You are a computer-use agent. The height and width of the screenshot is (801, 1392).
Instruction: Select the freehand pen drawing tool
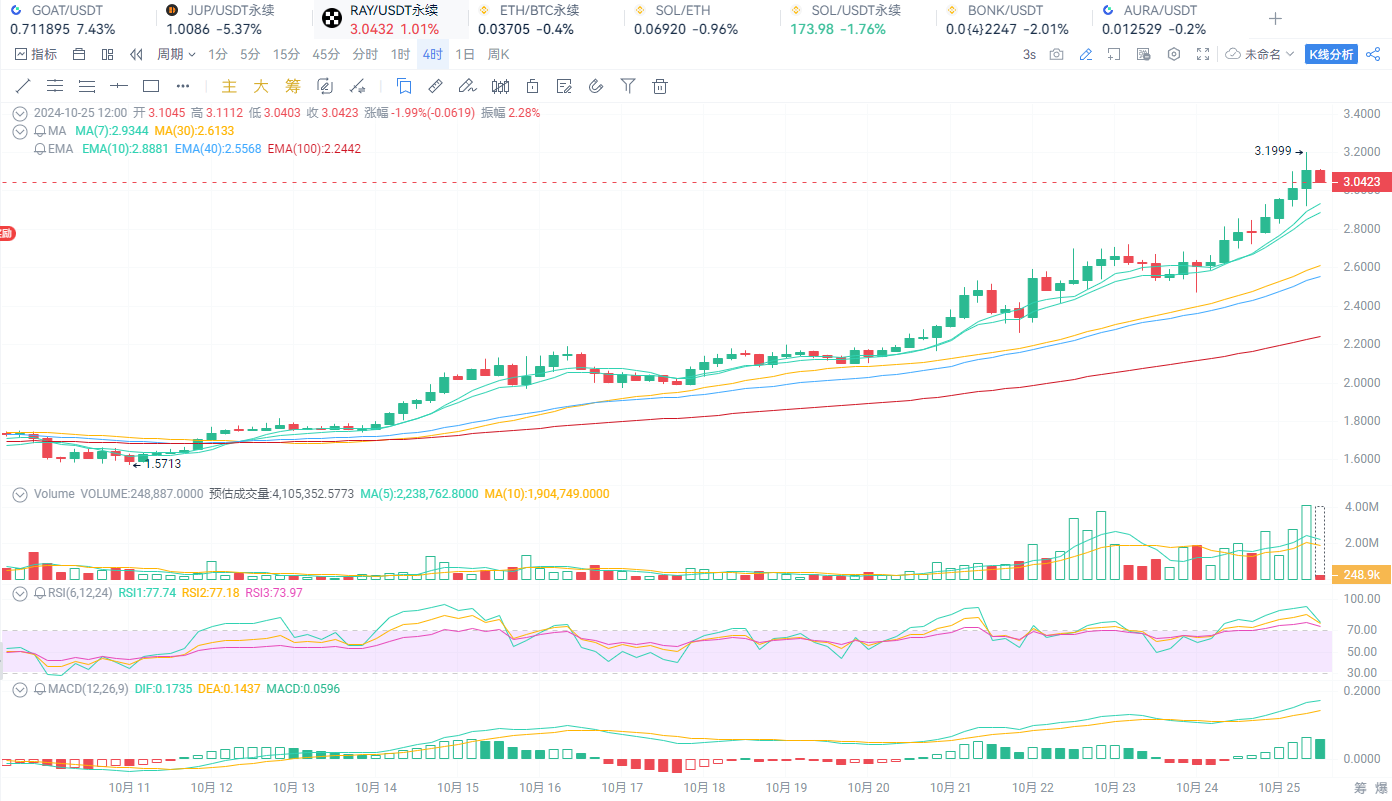467,86
